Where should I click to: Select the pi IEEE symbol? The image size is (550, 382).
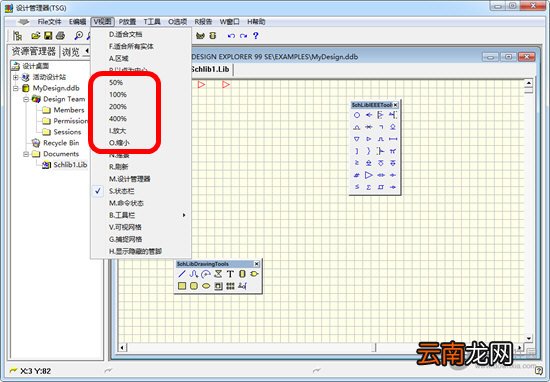point(393,151)
